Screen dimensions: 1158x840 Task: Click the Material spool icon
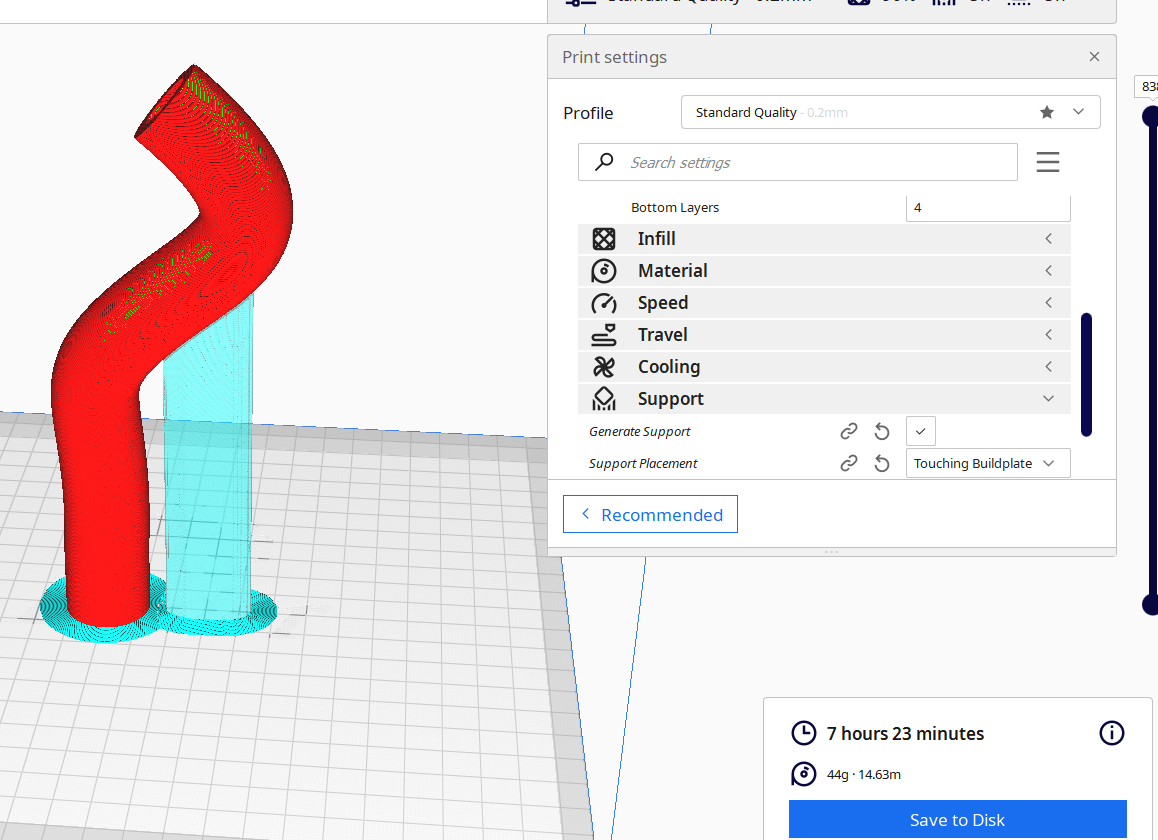click(603, 271)
